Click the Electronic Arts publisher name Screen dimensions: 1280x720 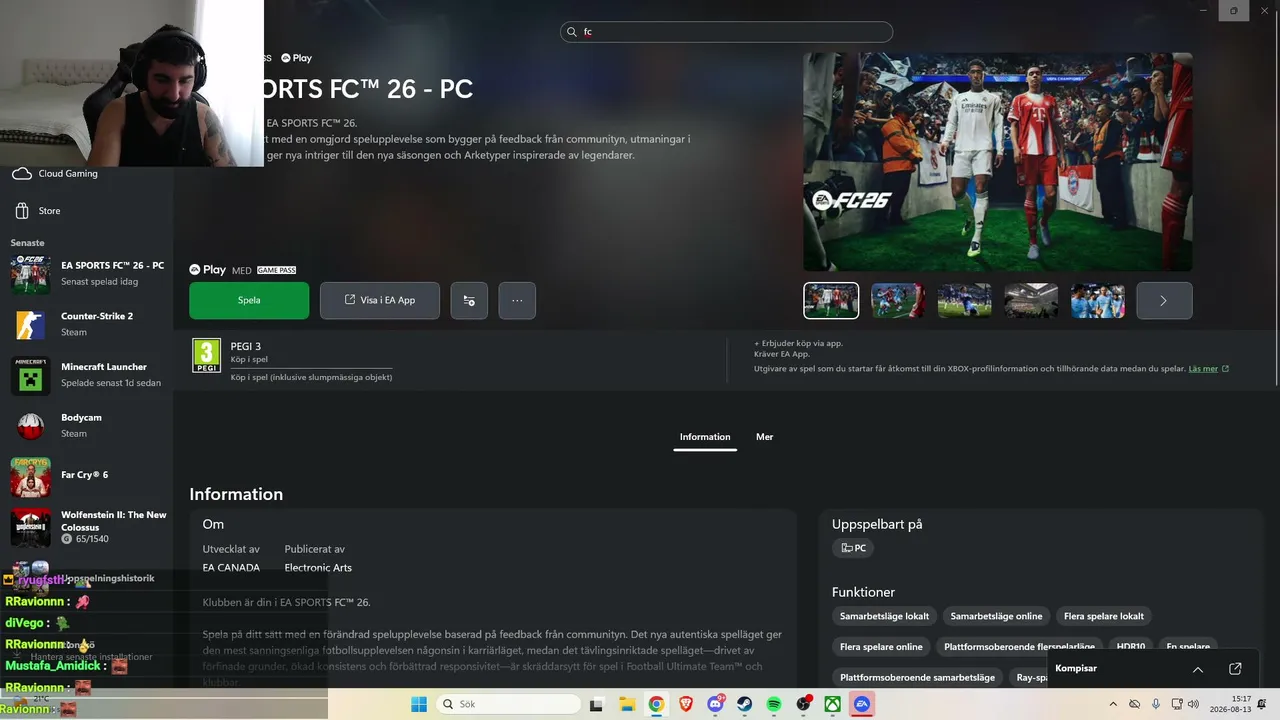318,568
